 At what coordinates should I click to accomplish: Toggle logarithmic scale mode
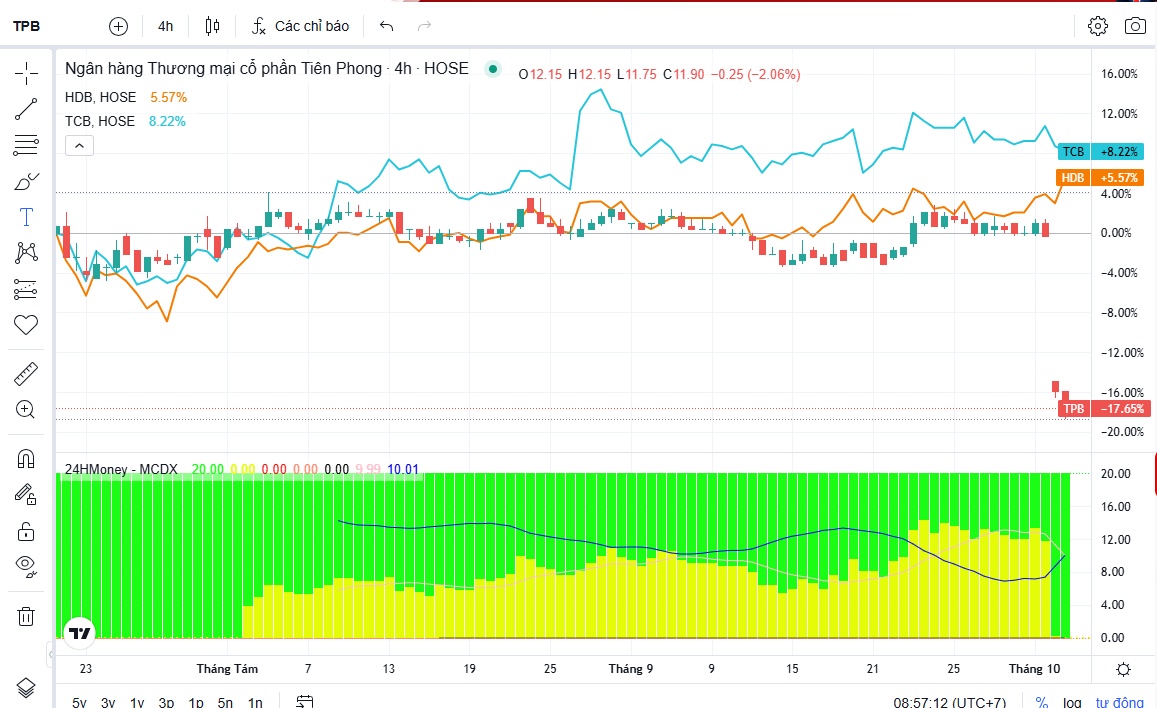click(x=1072, y=702)
